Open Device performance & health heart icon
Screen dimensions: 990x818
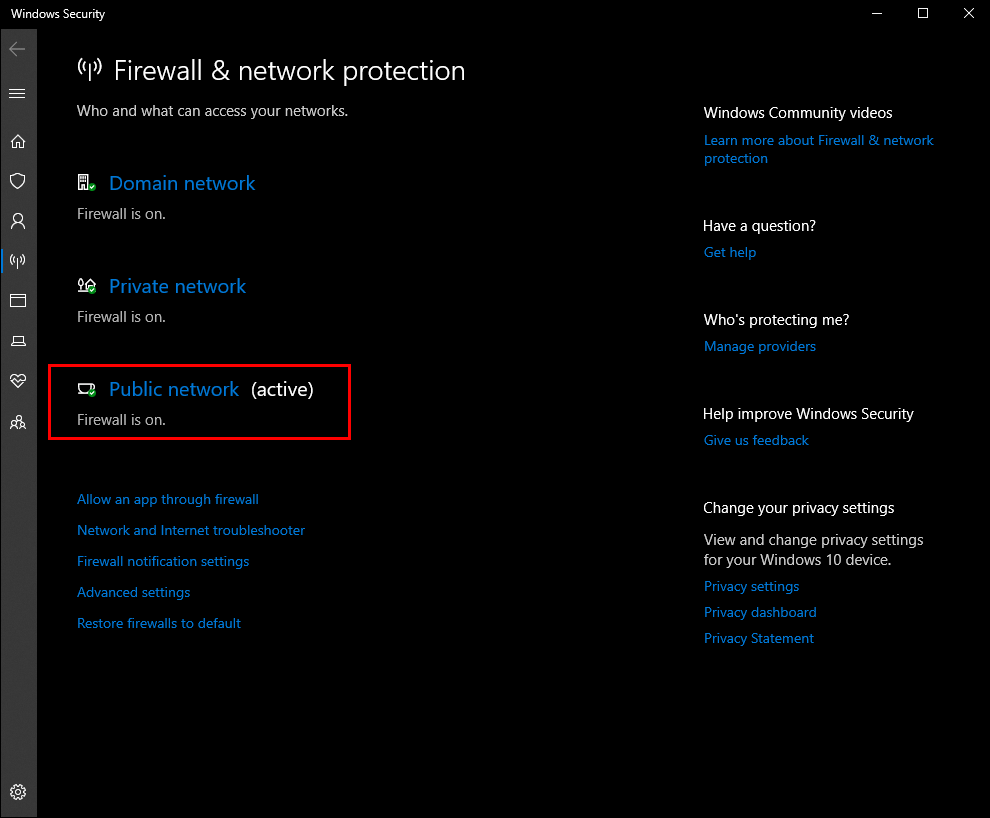coord(17,381)
